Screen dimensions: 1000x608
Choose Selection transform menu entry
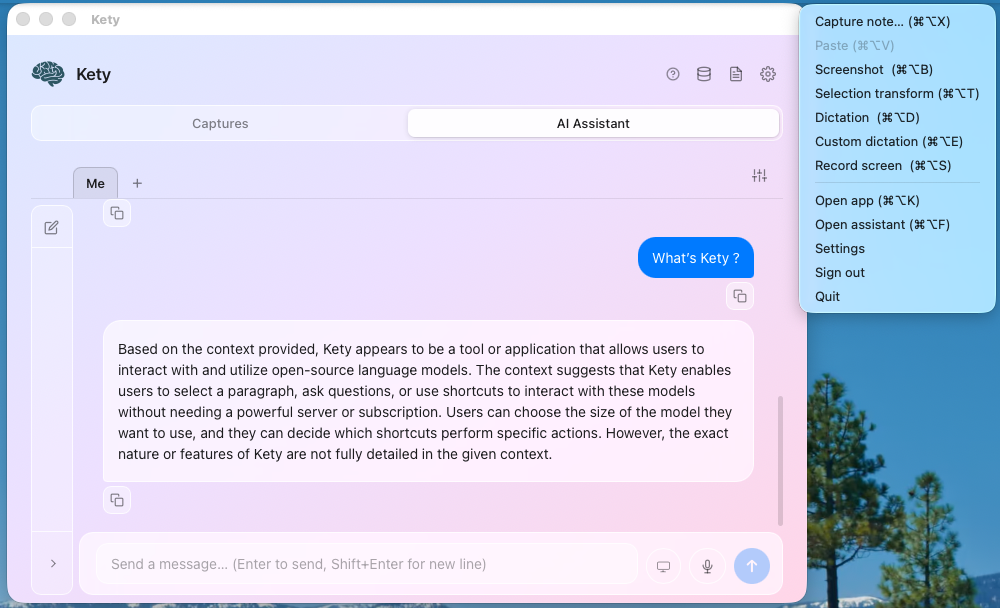(x=897, y=94)
